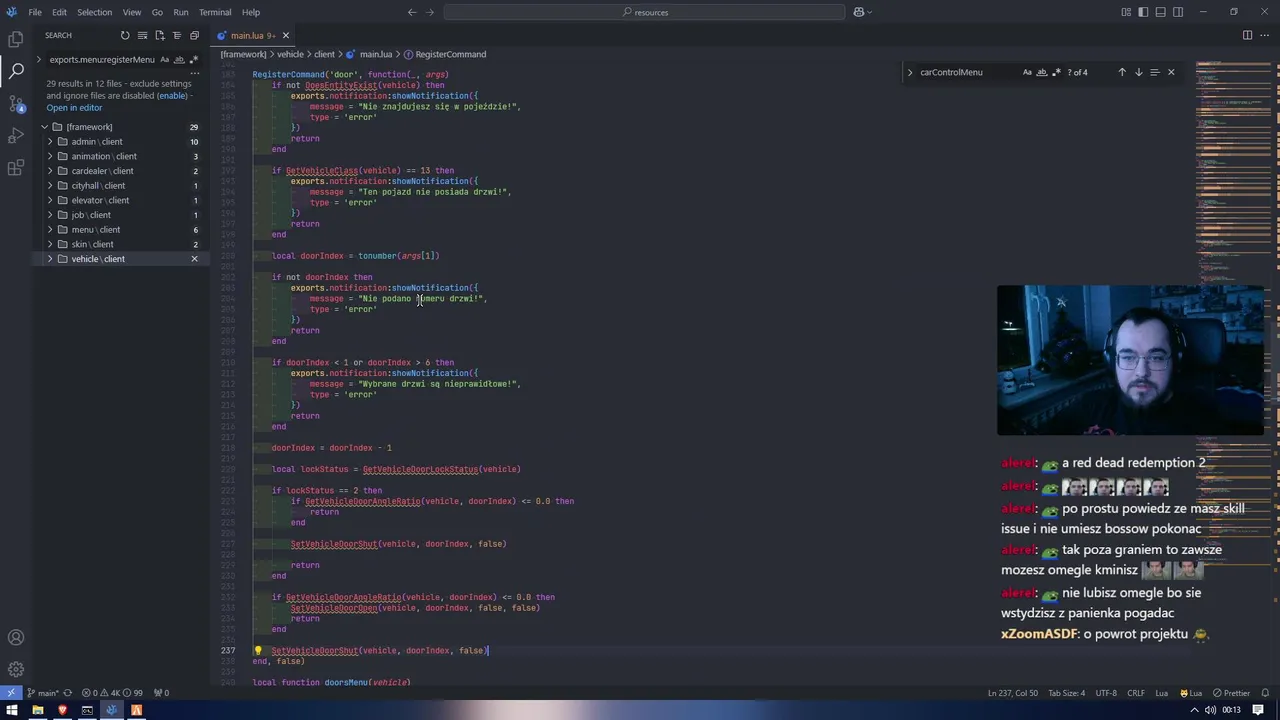Toggle bottom panel visibility
This screenshot has width=1280, height=720.
click(1161, 12)
